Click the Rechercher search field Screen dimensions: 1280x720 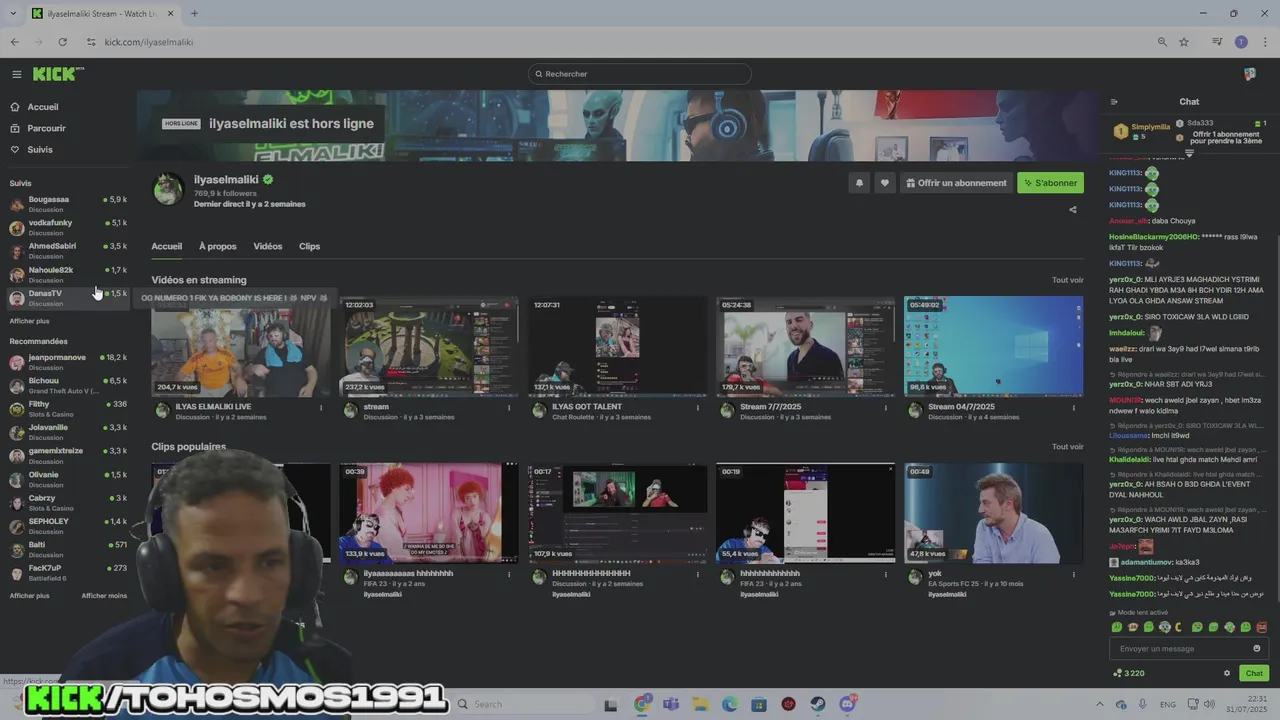point(640,74)
